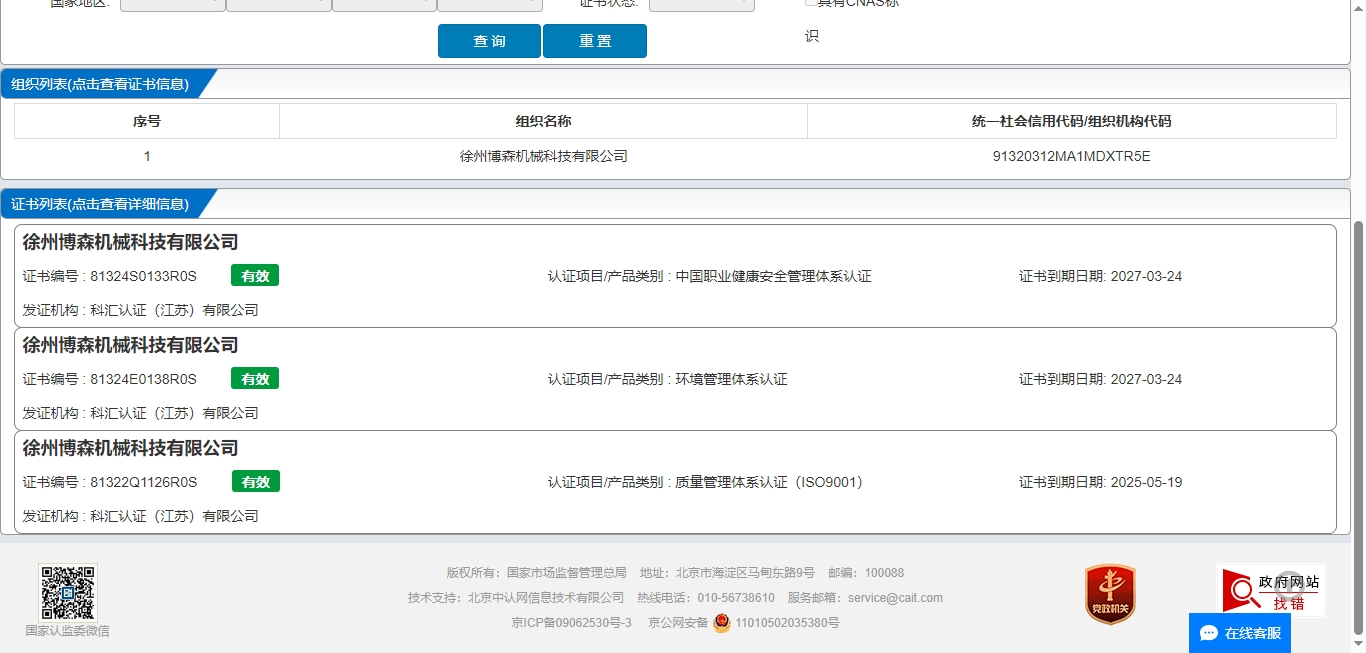Click 2027-03-24 expiry of the 职业健康安全 certificate

pyautogui.click(x=1146, y=276)
